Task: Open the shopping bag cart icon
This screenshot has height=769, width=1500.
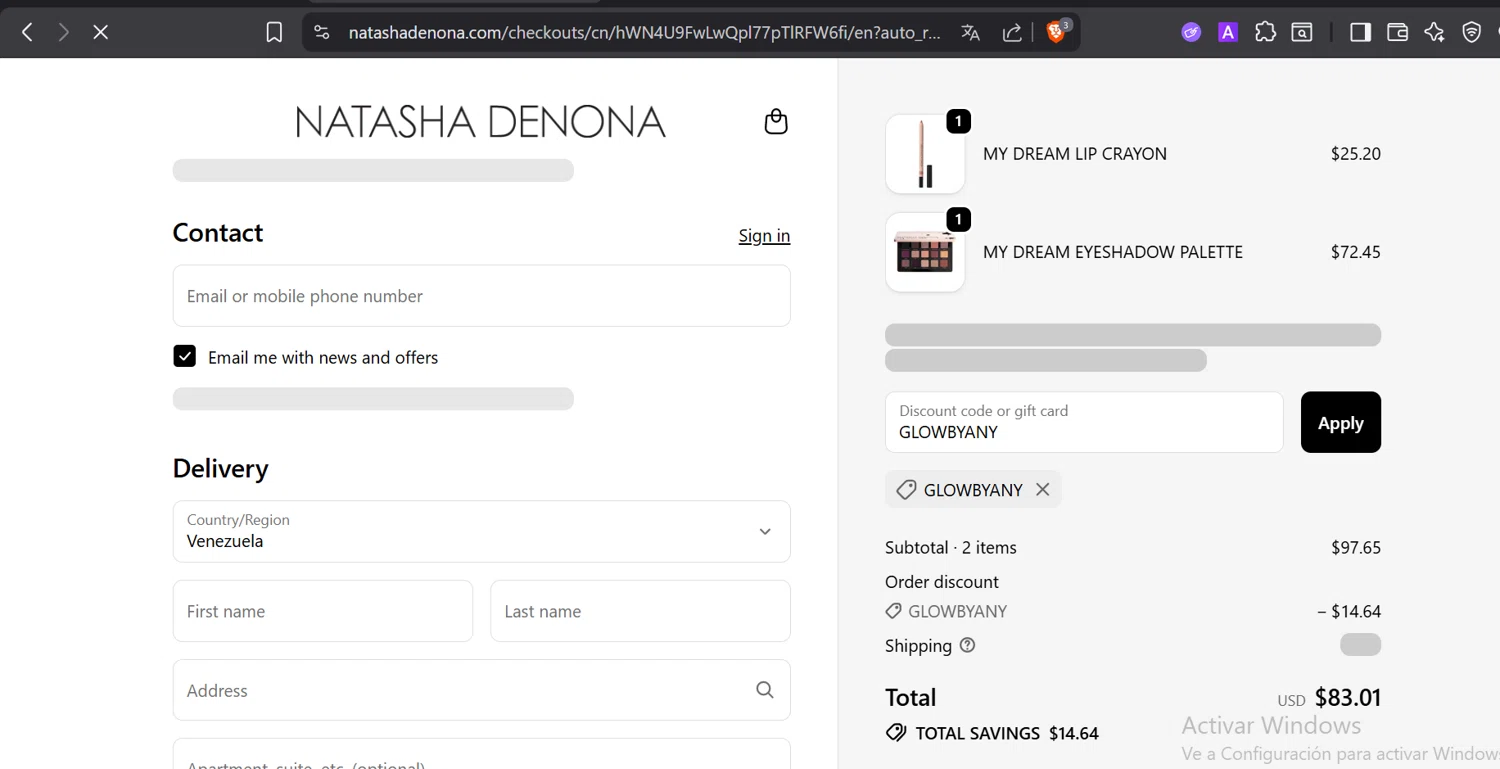Action: point(776,122)
